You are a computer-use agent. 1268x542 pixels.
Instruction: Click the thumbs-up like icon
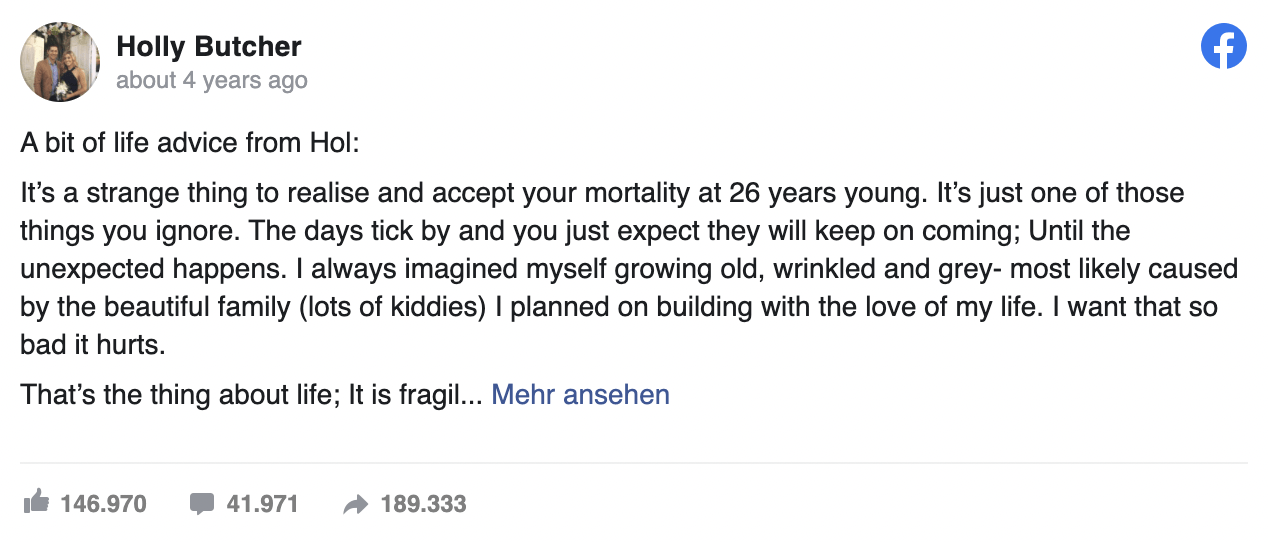(x=36, y=503)
